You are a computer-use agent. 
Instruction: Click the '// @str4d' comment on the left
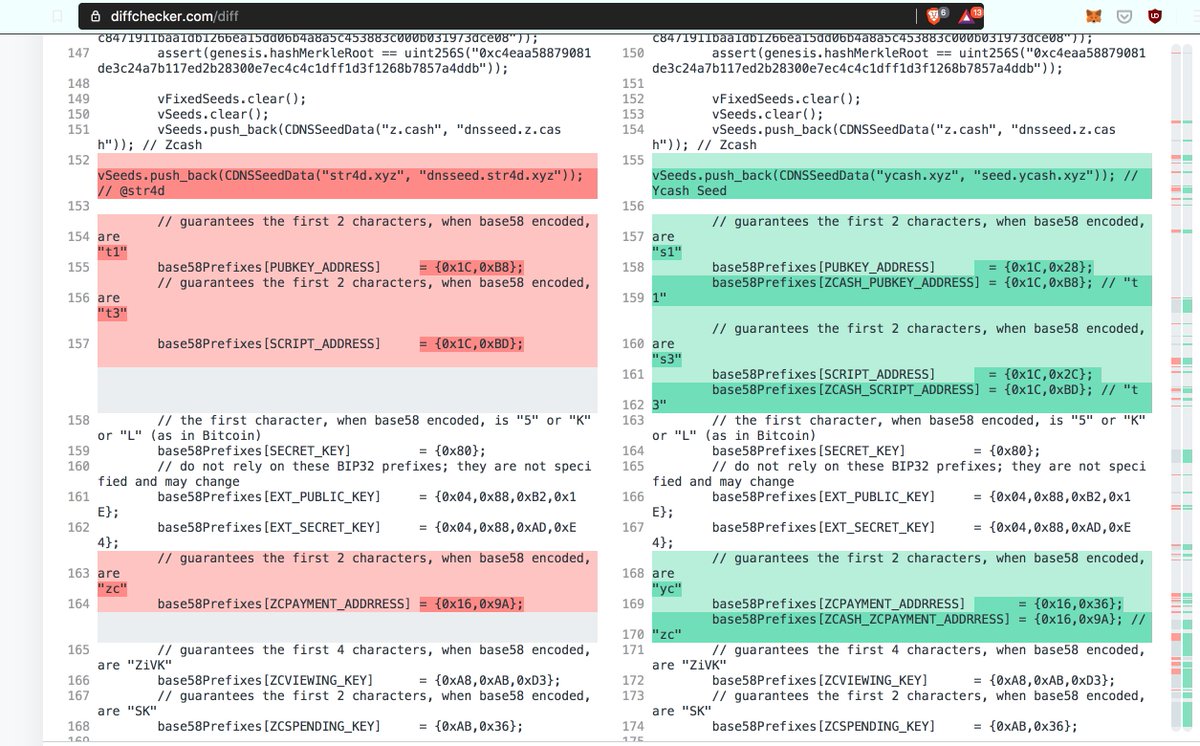coord(132,191)
